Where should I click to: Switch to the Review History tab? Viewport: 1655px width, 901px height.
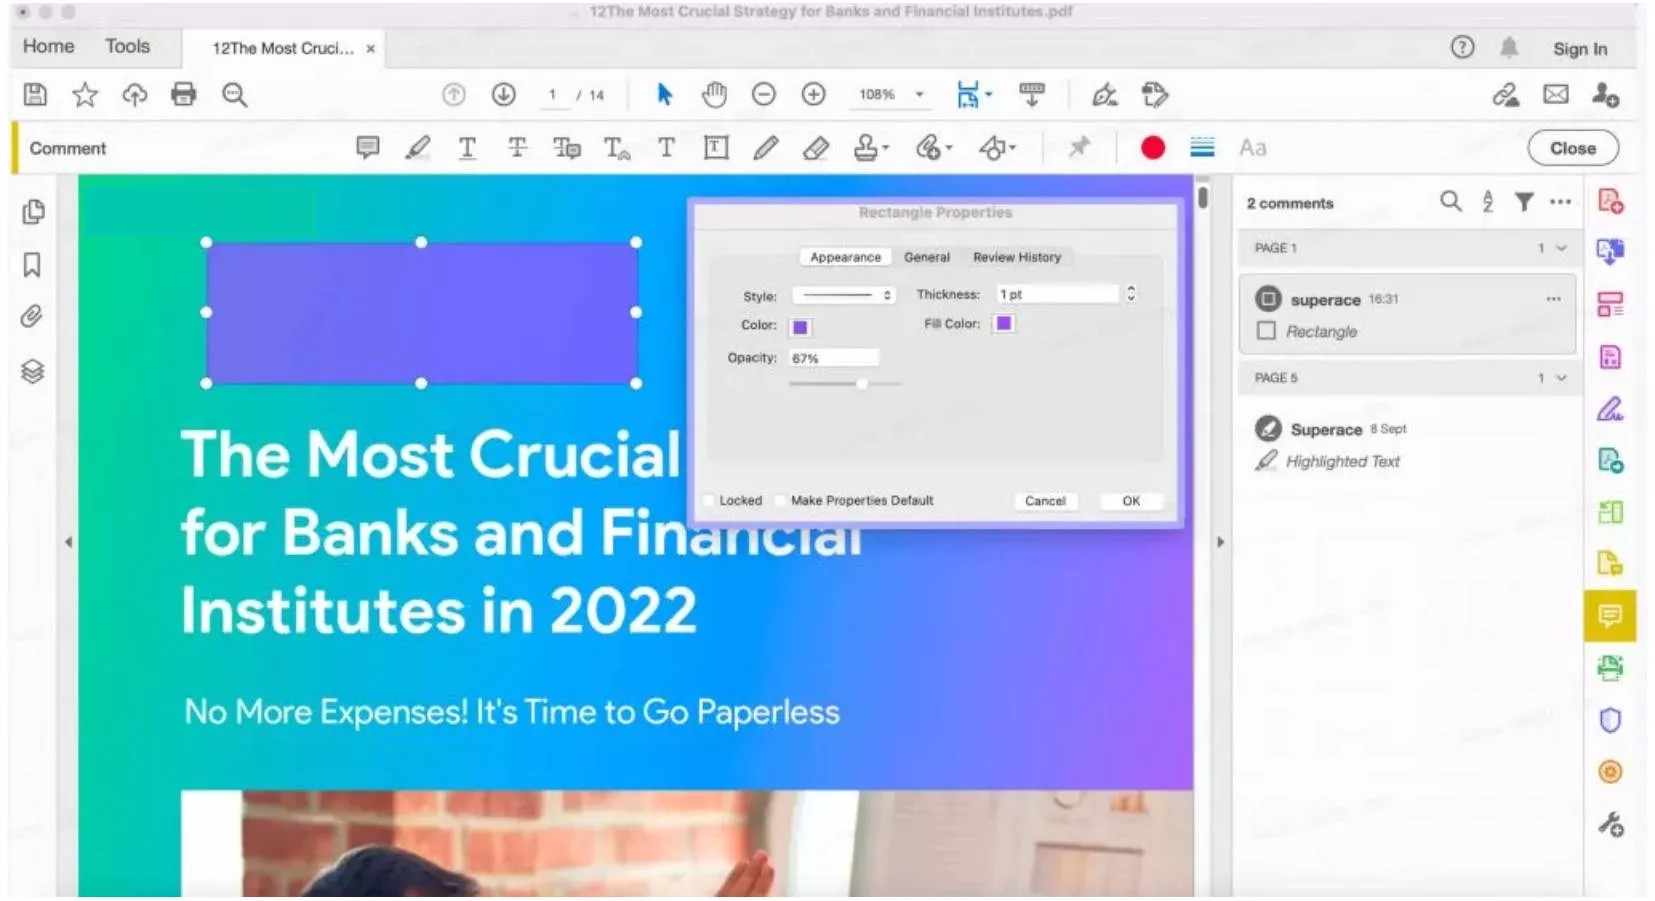point(1017,257)
